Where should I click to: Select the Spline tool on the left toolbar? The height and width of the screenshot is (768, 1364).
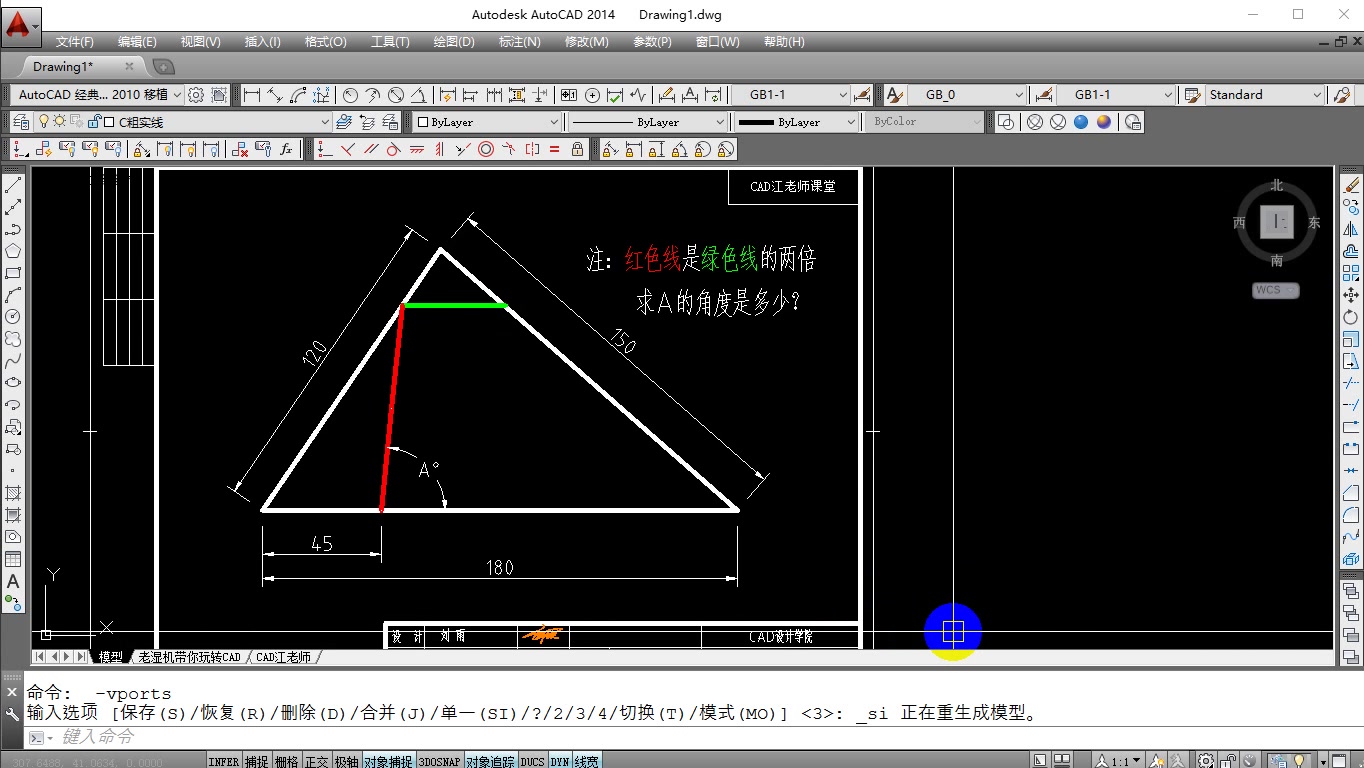tap(12, 359)
